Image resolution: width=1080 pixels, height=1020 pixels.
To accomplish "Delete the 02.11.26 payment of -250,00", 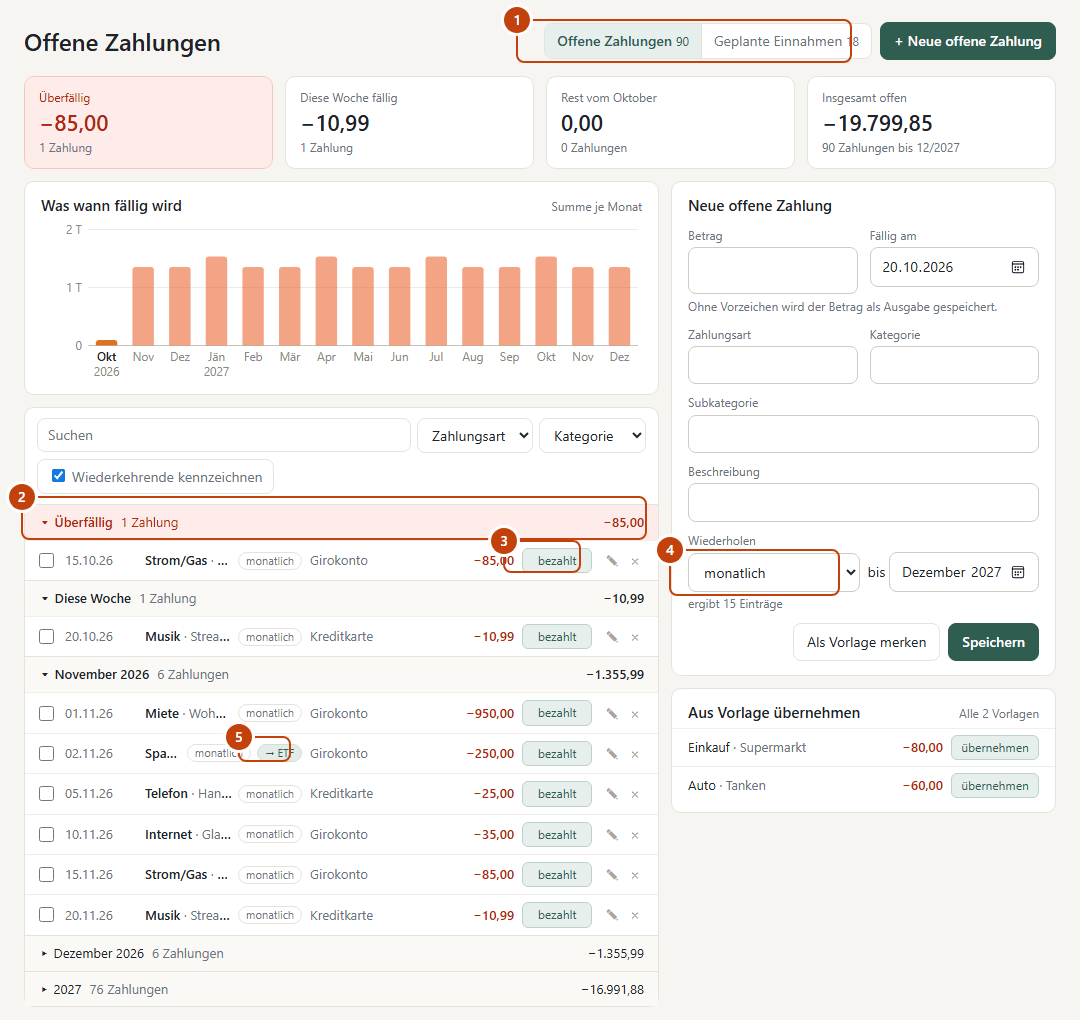I will click(635, 755).
